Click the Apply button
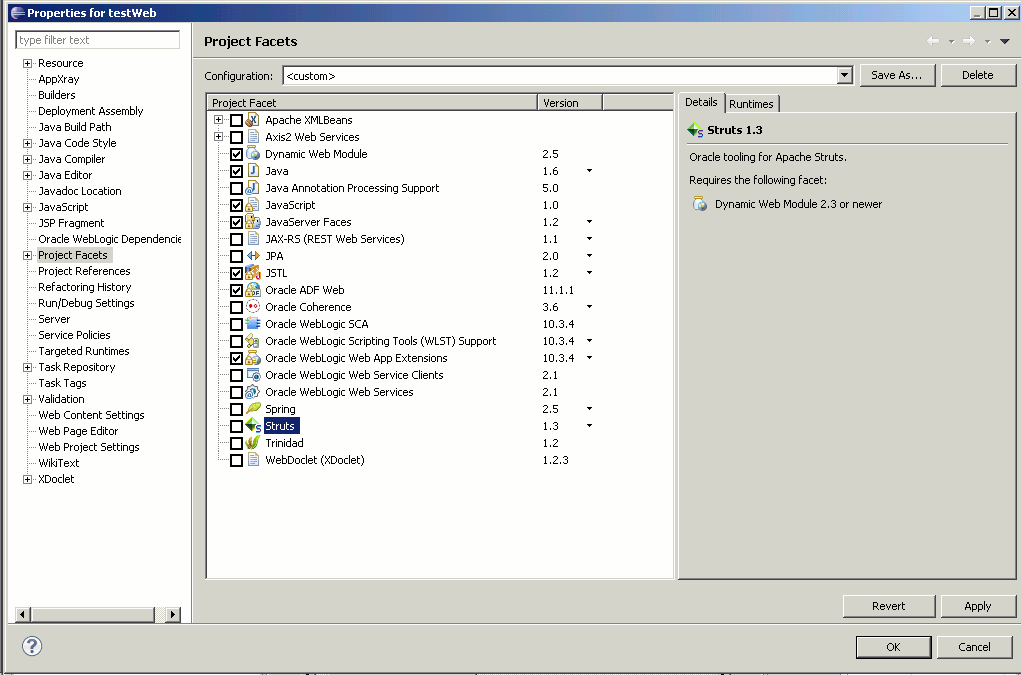Screen dimensions: 1021x675 pos(977,606)
